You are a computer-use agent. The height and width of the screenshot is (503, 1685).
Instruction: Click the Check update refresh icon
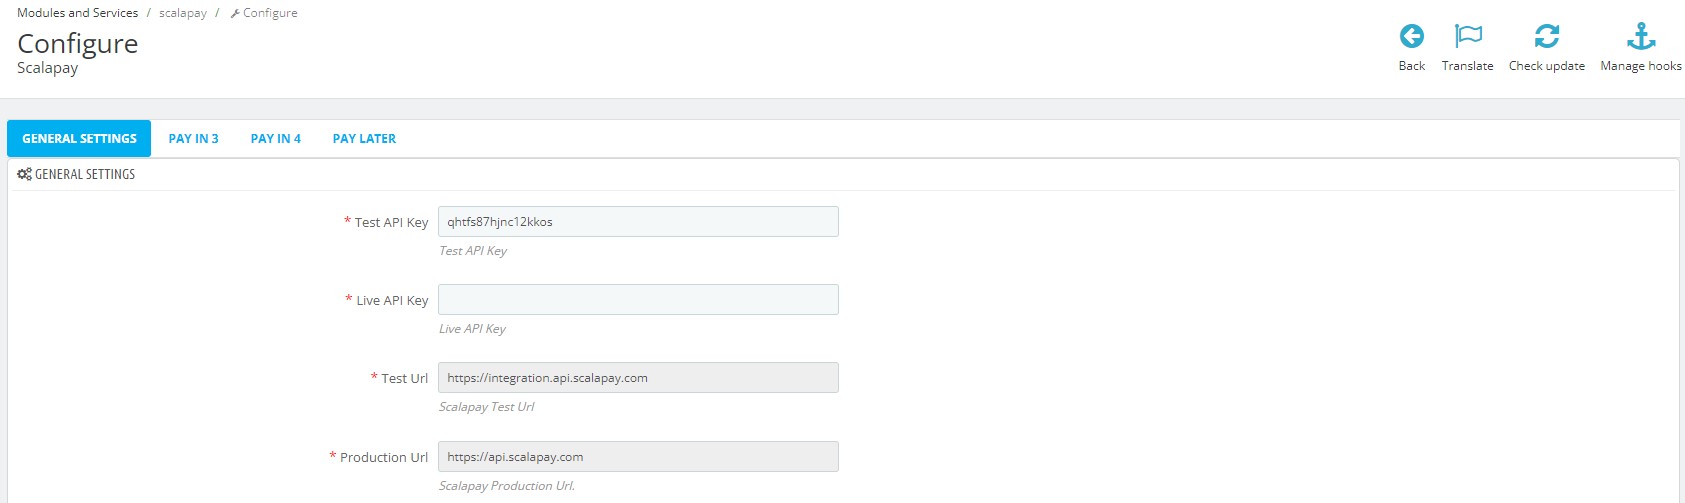1546,37
